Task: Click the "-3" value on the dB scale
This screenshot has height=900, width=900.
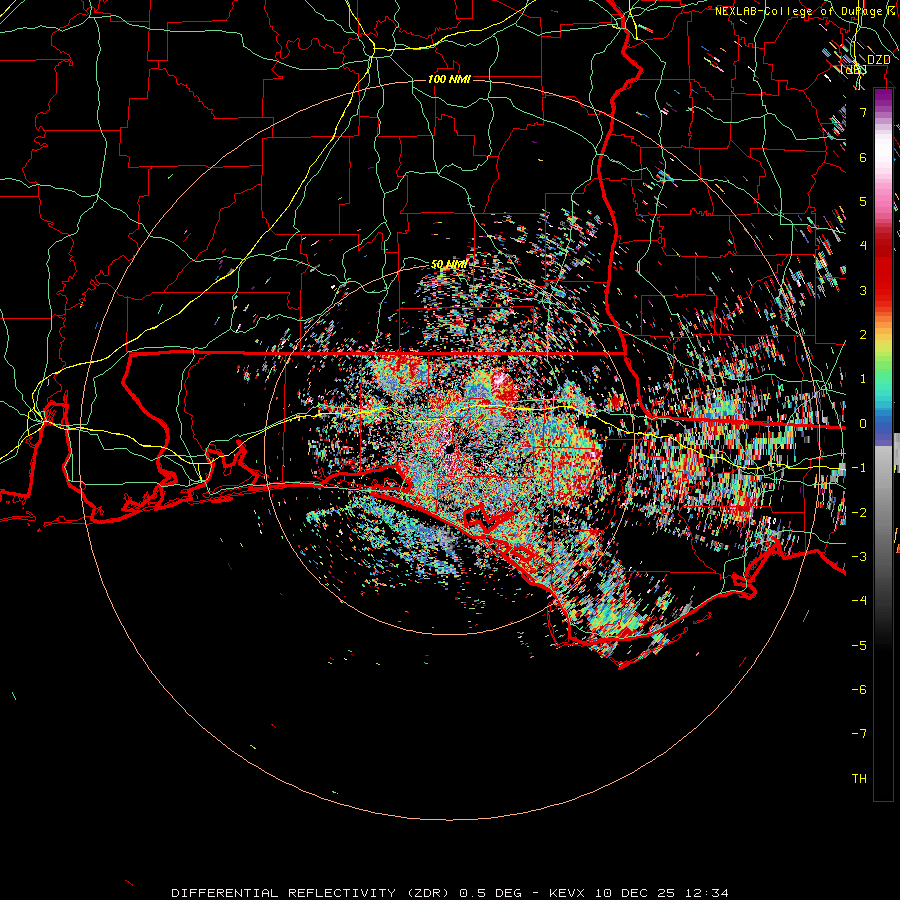Action: click(x=859, y=557)
